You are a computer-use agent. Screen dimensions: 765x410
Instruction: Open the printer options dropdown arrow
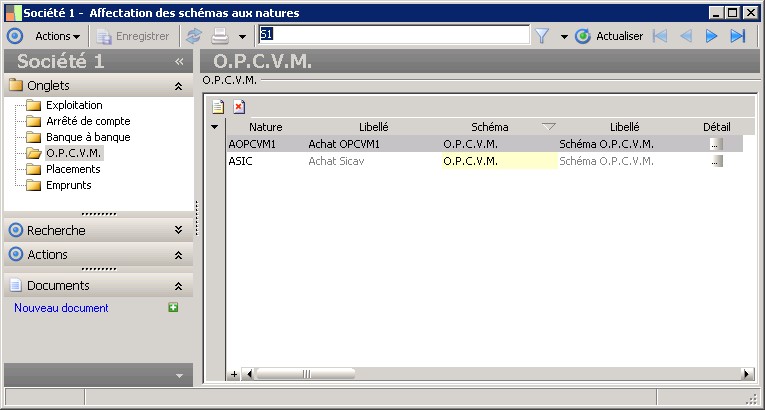pos(242,37)
